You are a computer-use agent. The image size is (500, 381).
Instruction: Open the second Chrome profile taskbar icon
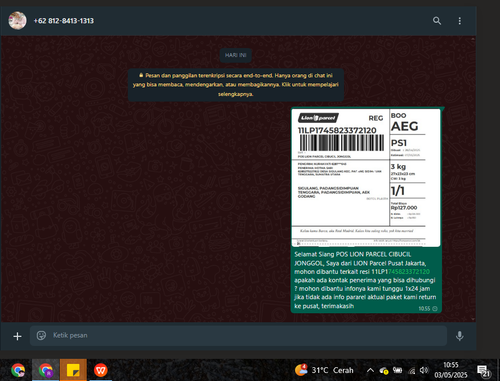coord(46,370)
